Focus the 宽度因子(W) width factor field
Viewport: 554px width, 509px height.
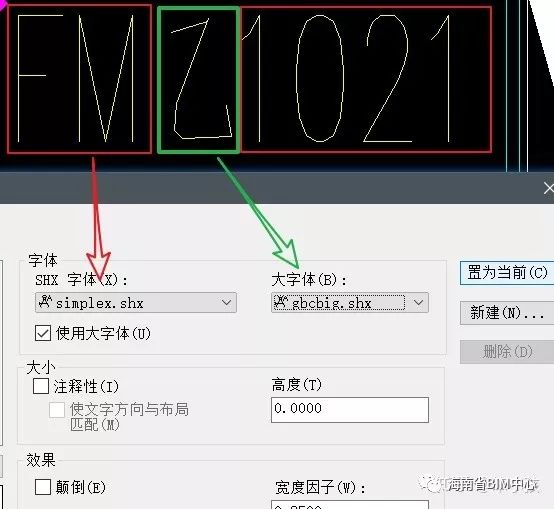[350, 505]
